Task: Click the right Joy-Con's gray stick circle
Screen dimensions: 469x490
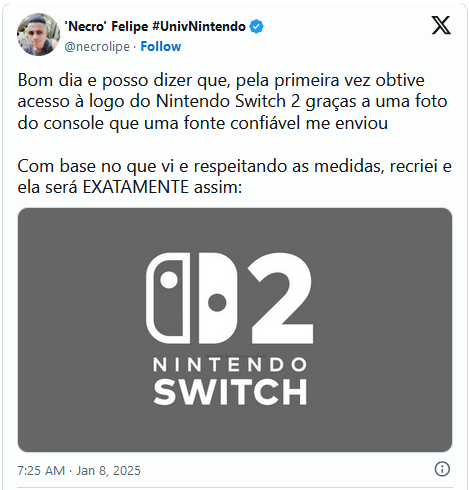Action: pyautogui.click(x=217, y=303)
